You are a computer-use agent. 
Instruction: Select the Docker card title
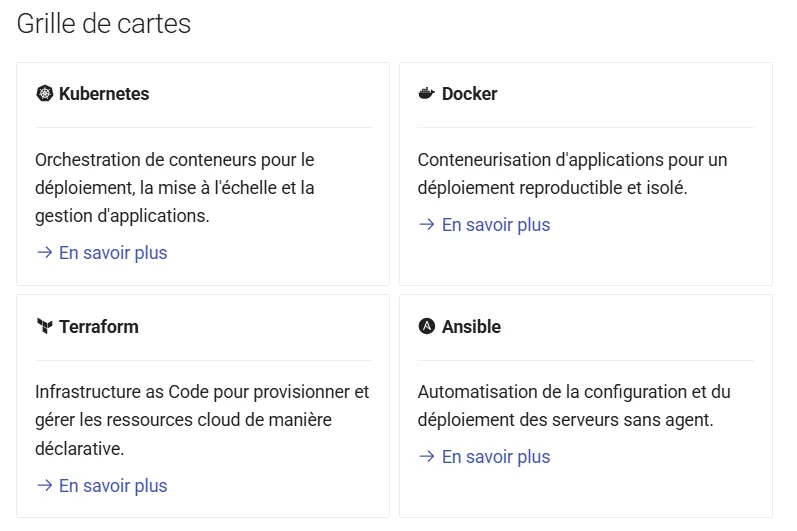click(469, 94)
